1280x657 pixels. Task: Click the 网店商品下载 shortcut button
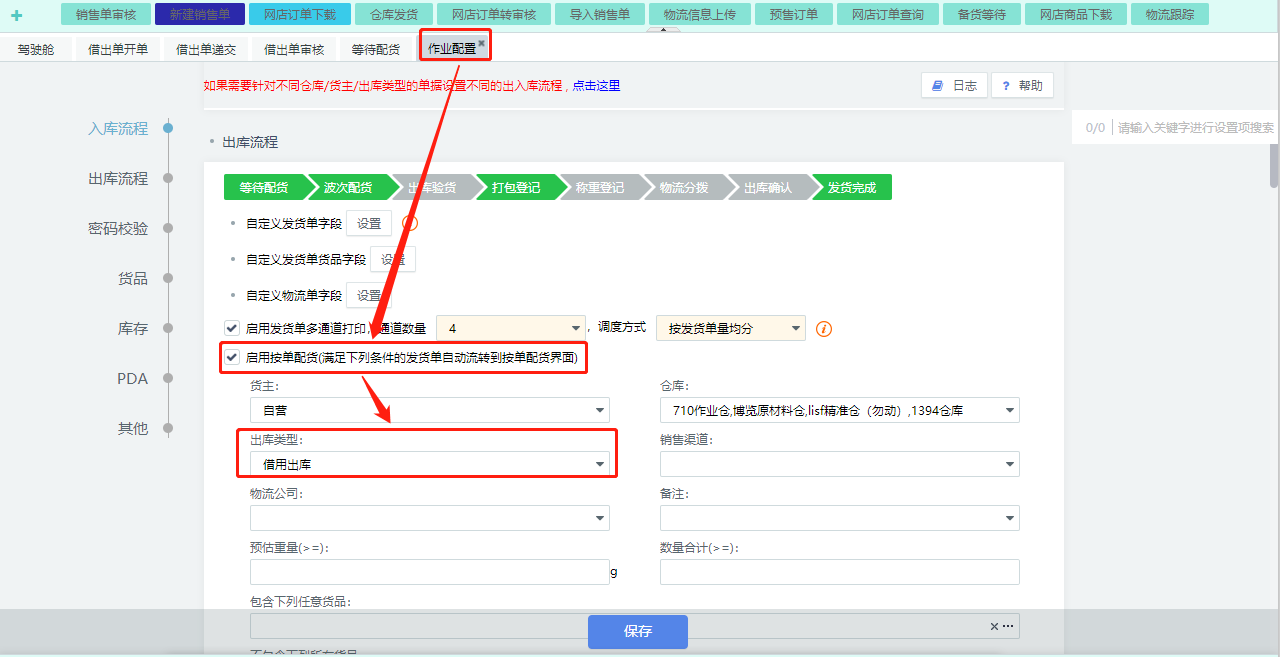pos(1075,14)
